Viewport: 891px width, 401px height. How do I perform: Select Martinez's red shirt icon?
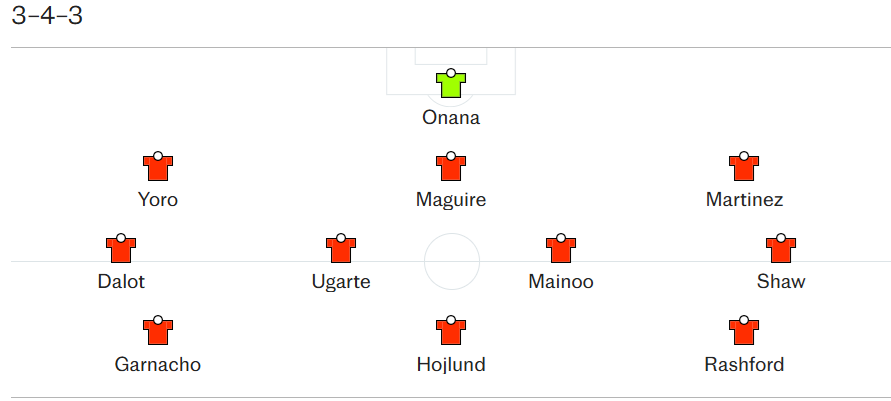point(744,167)
